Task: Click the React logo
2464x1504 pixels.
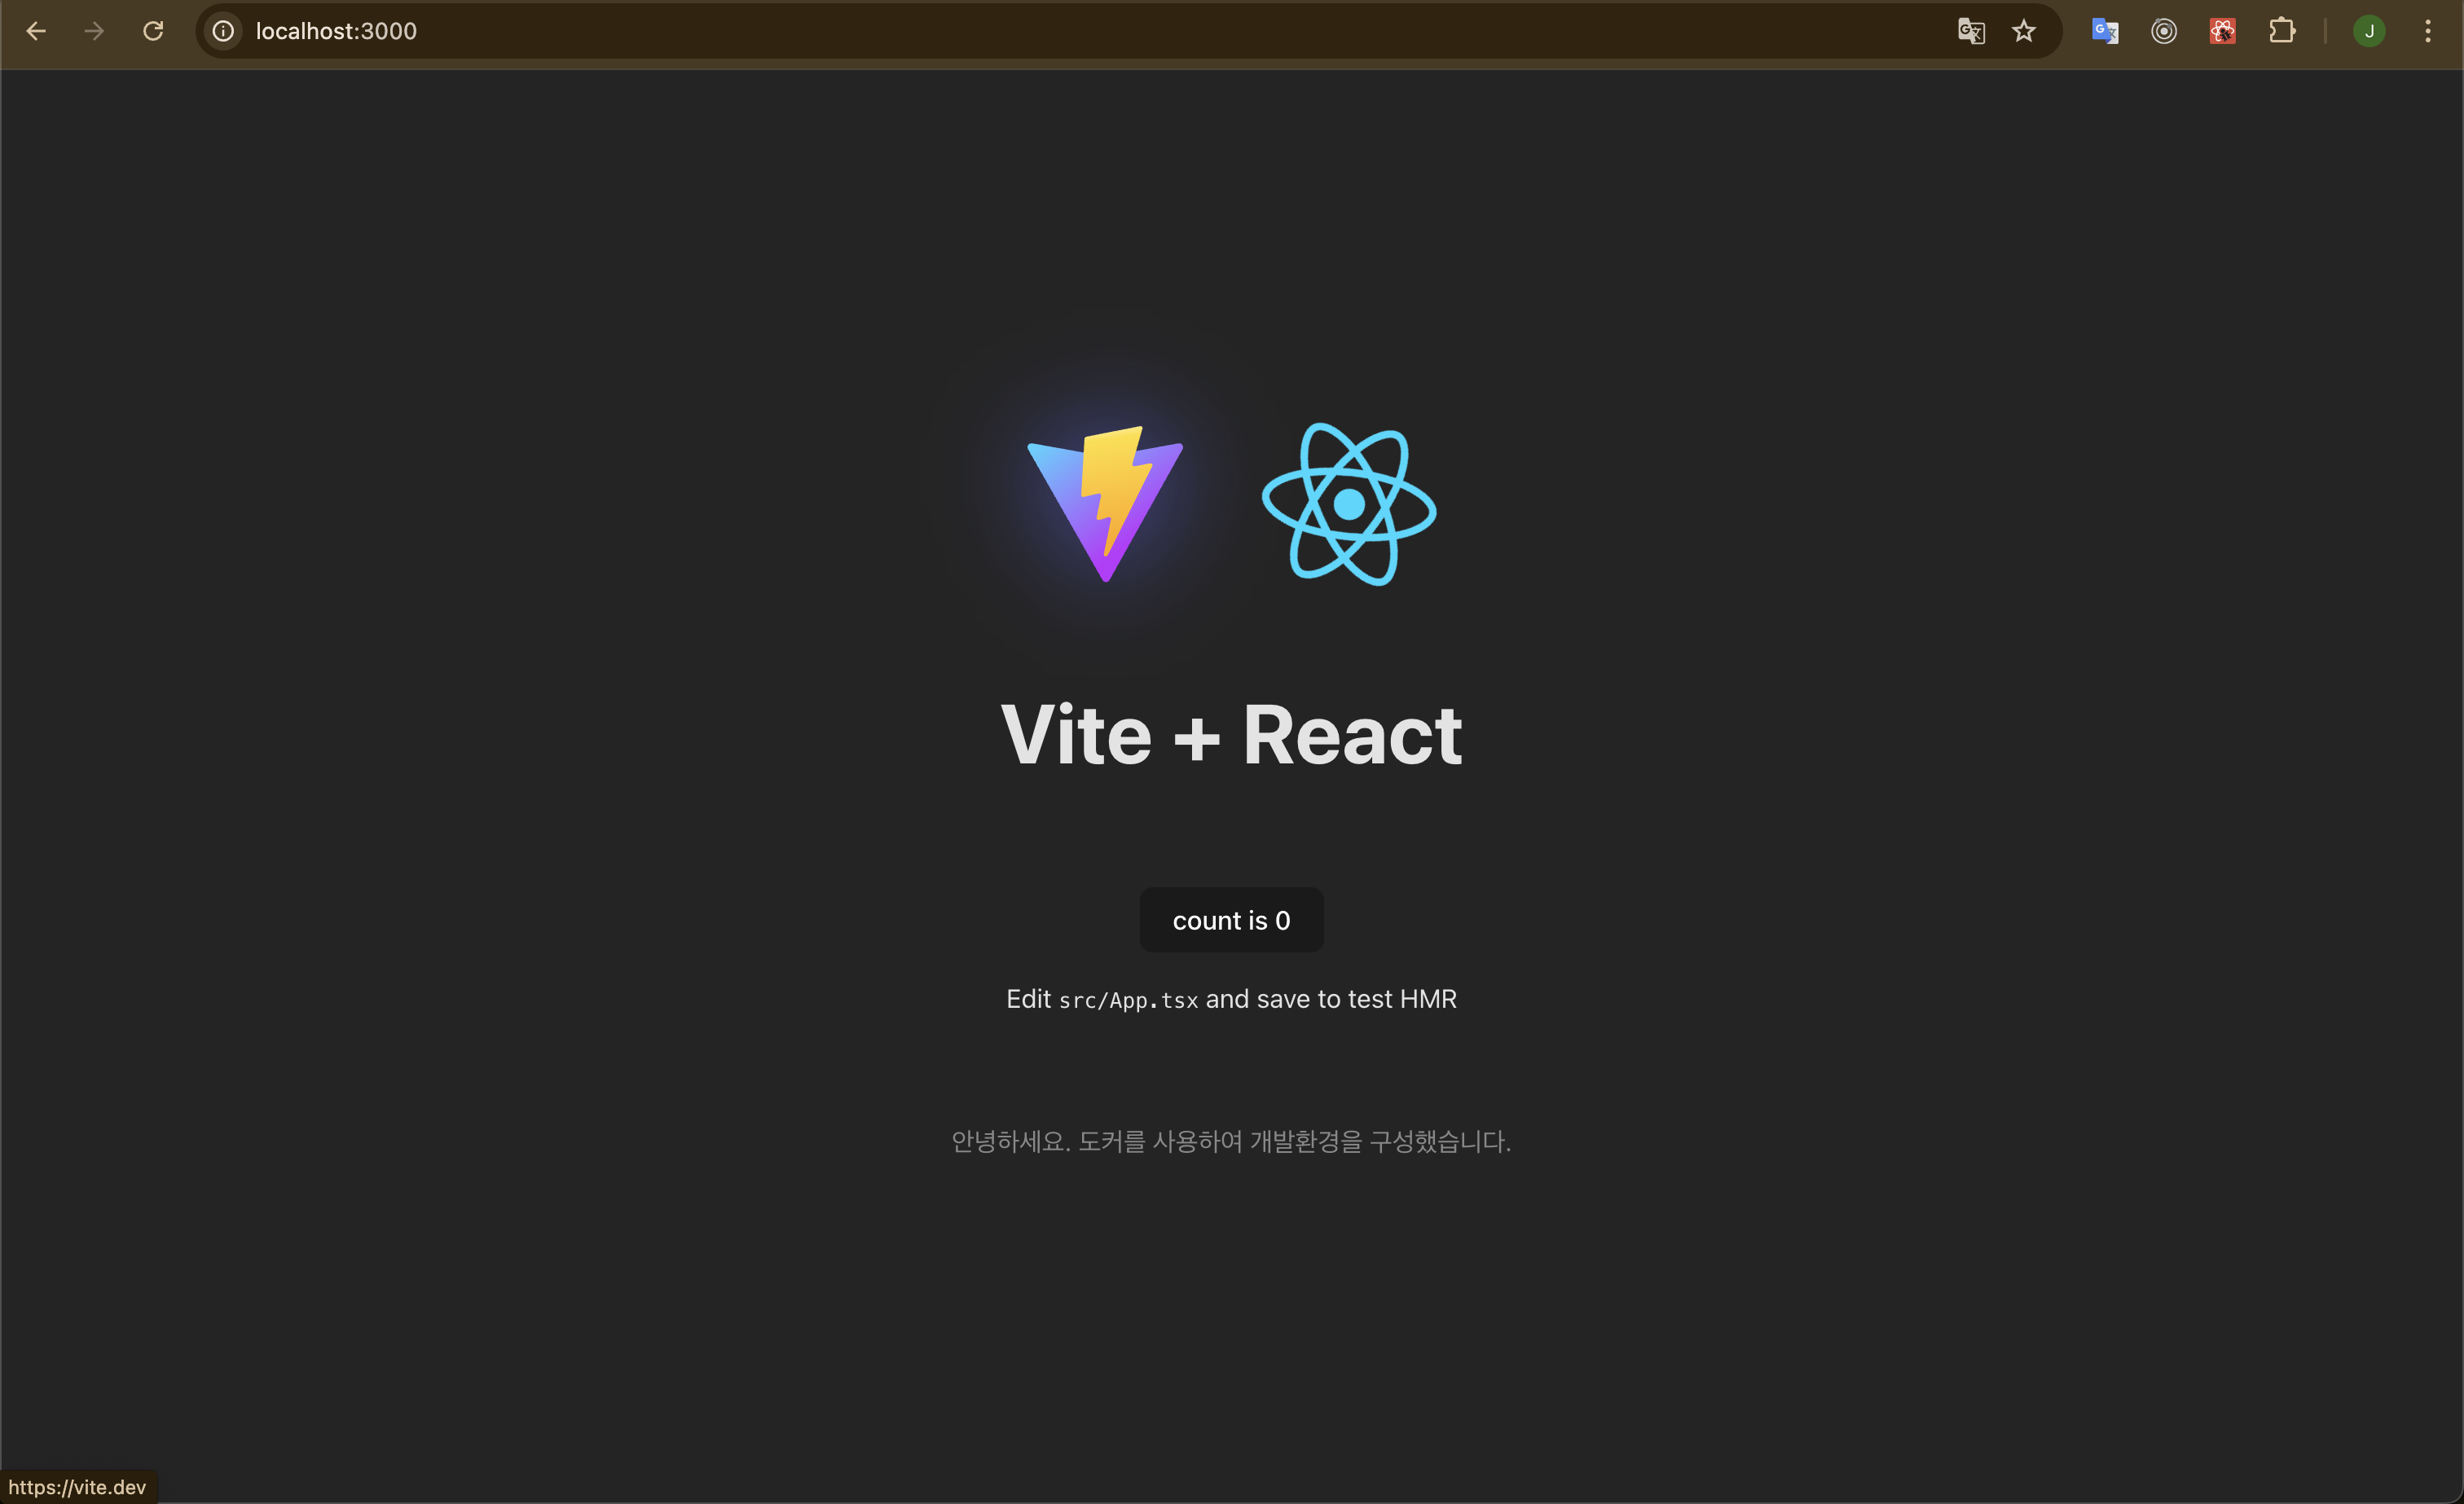Action: [1349, 504]
